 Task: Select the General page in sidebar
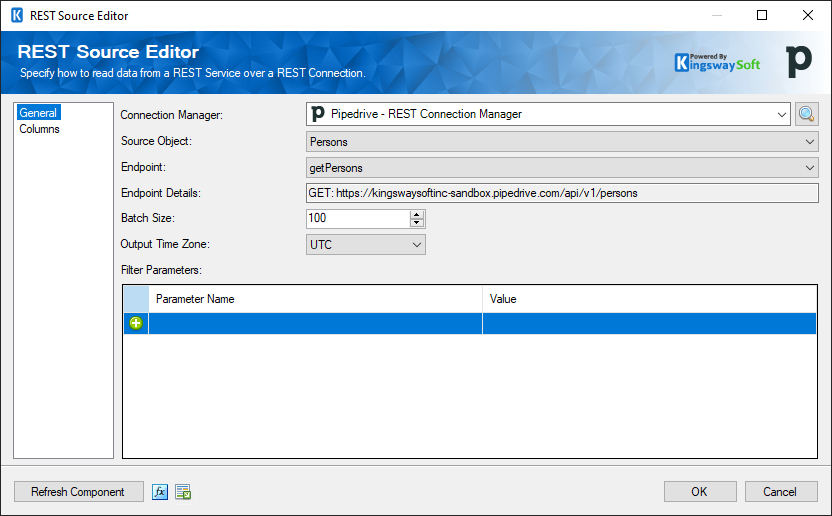[x=38, y=113]
